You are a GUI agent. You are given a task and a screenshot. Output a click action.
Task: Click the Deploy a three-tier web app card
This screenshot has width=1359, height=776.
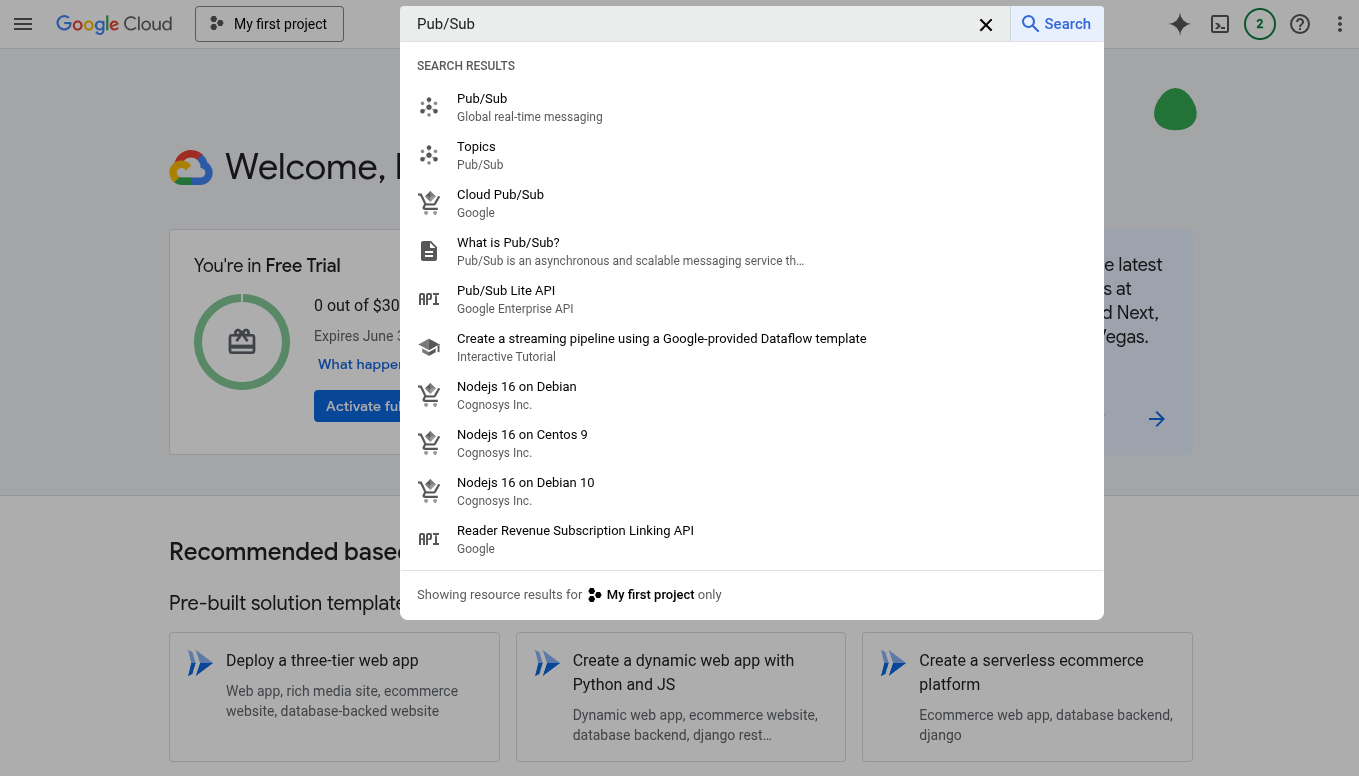pyautogui.click(x=334, y=697)
